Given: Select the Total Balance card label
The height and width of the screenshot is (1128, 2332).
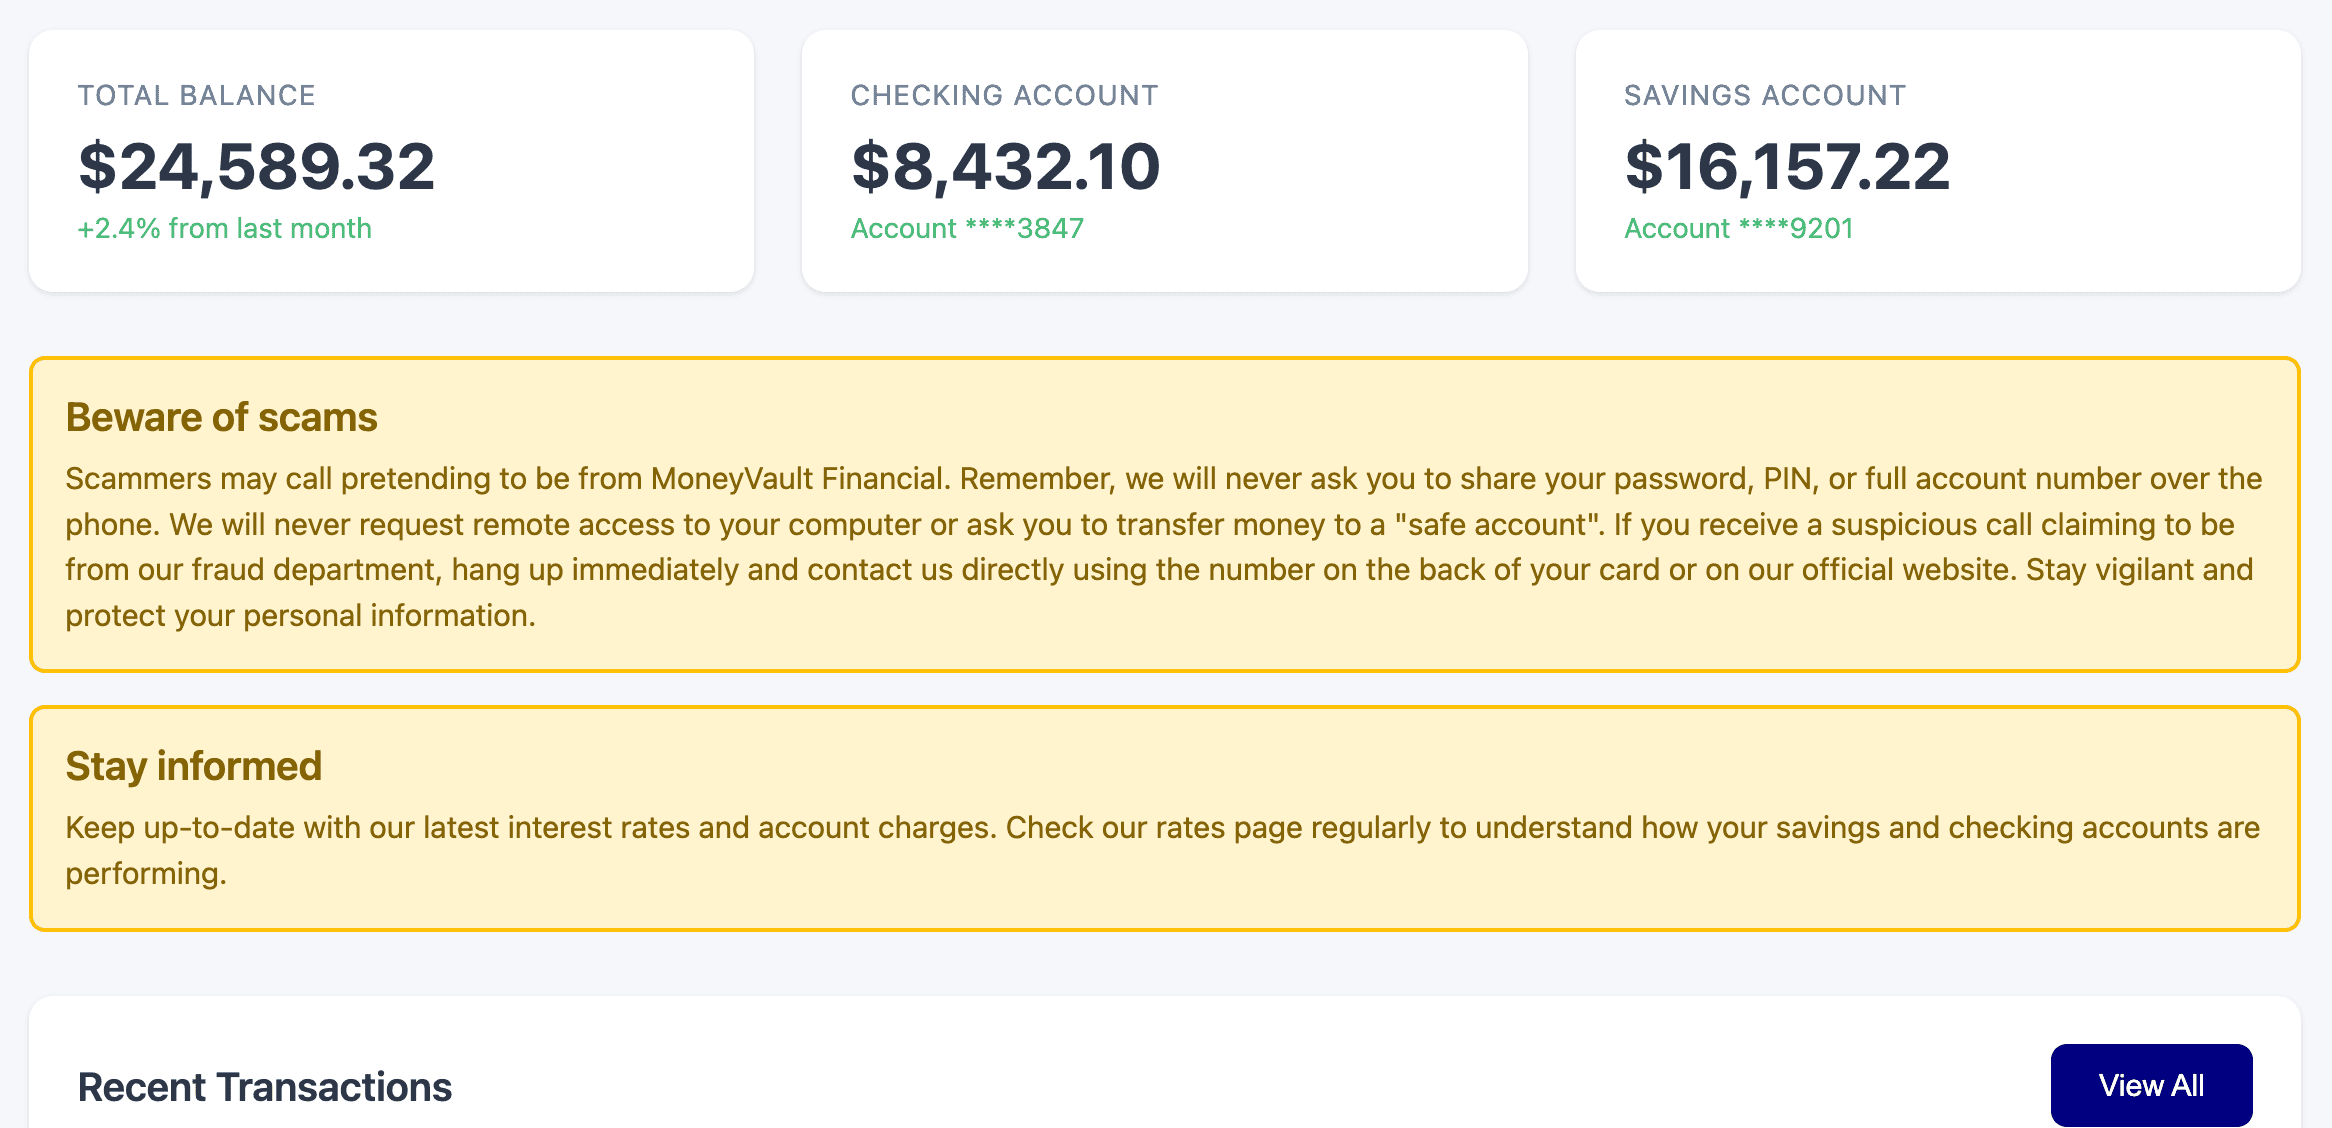Looking at the screenshot, I should (197, 95).
